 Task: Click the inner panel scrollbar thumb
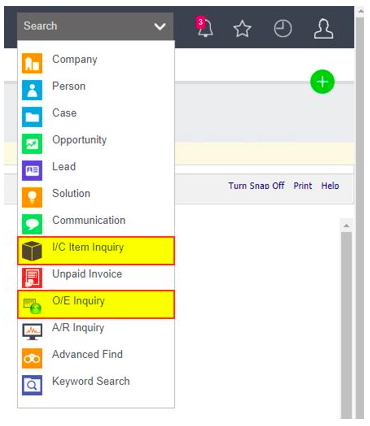346,325
